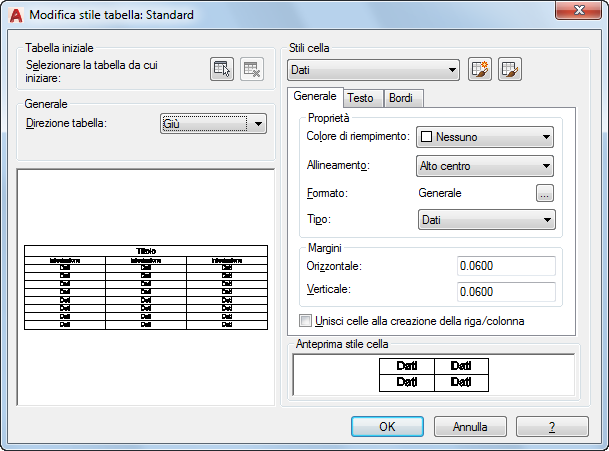Expand the Colore di riempimento dropdown
Screen dimensions: 609x451
pos(485,137)
